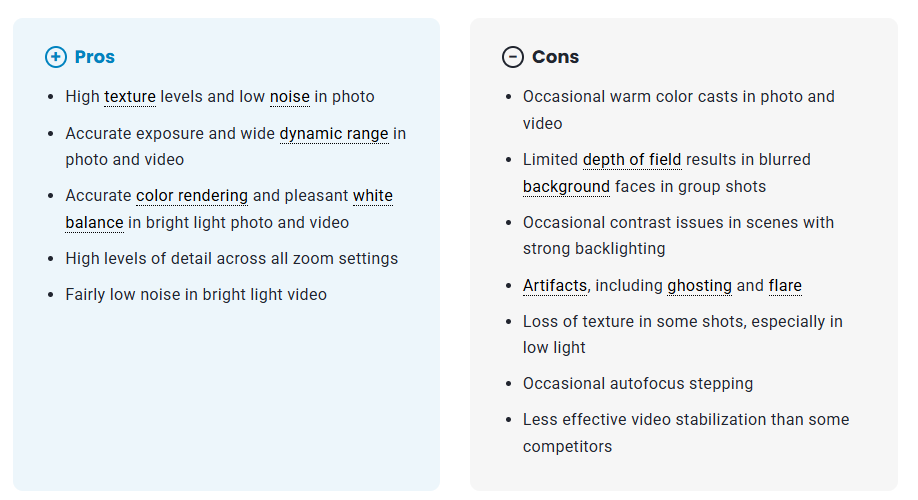
Task: Open the underlined noise glossary link
Action: [x=290, y=97]
